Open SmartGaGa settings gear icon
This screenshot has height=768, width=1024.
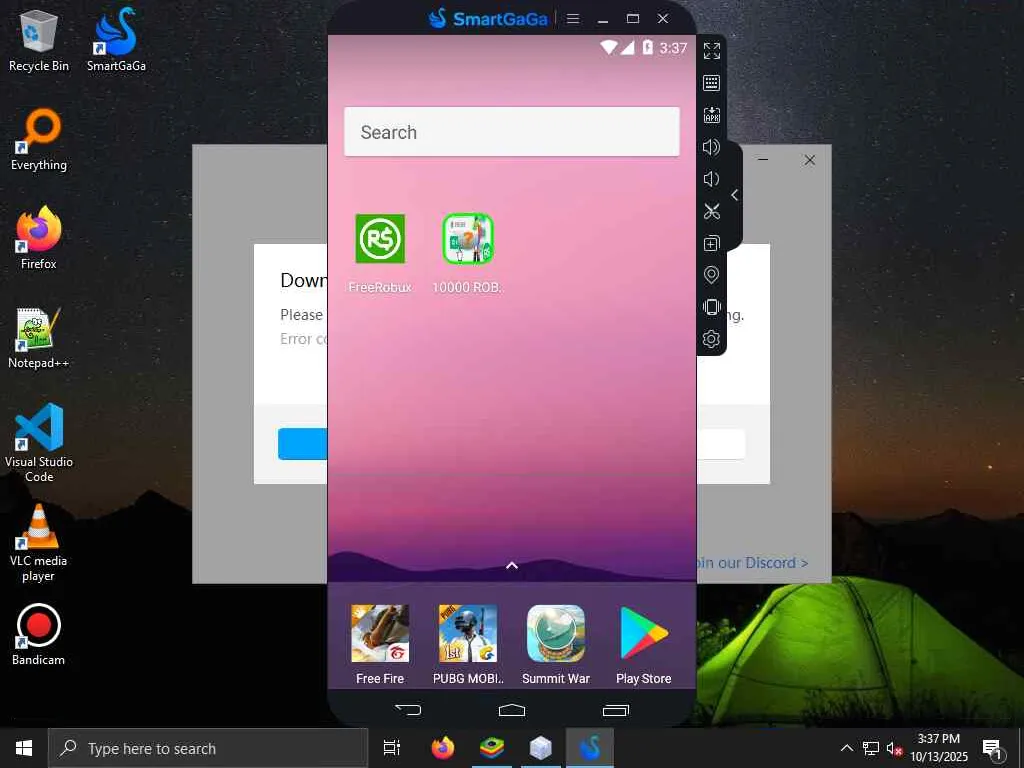click(712, 339)
